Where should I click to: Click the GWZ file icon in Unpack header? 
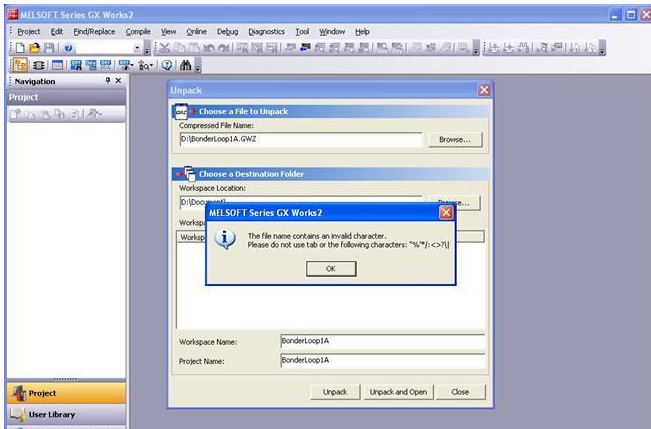(x=181, y=111)
